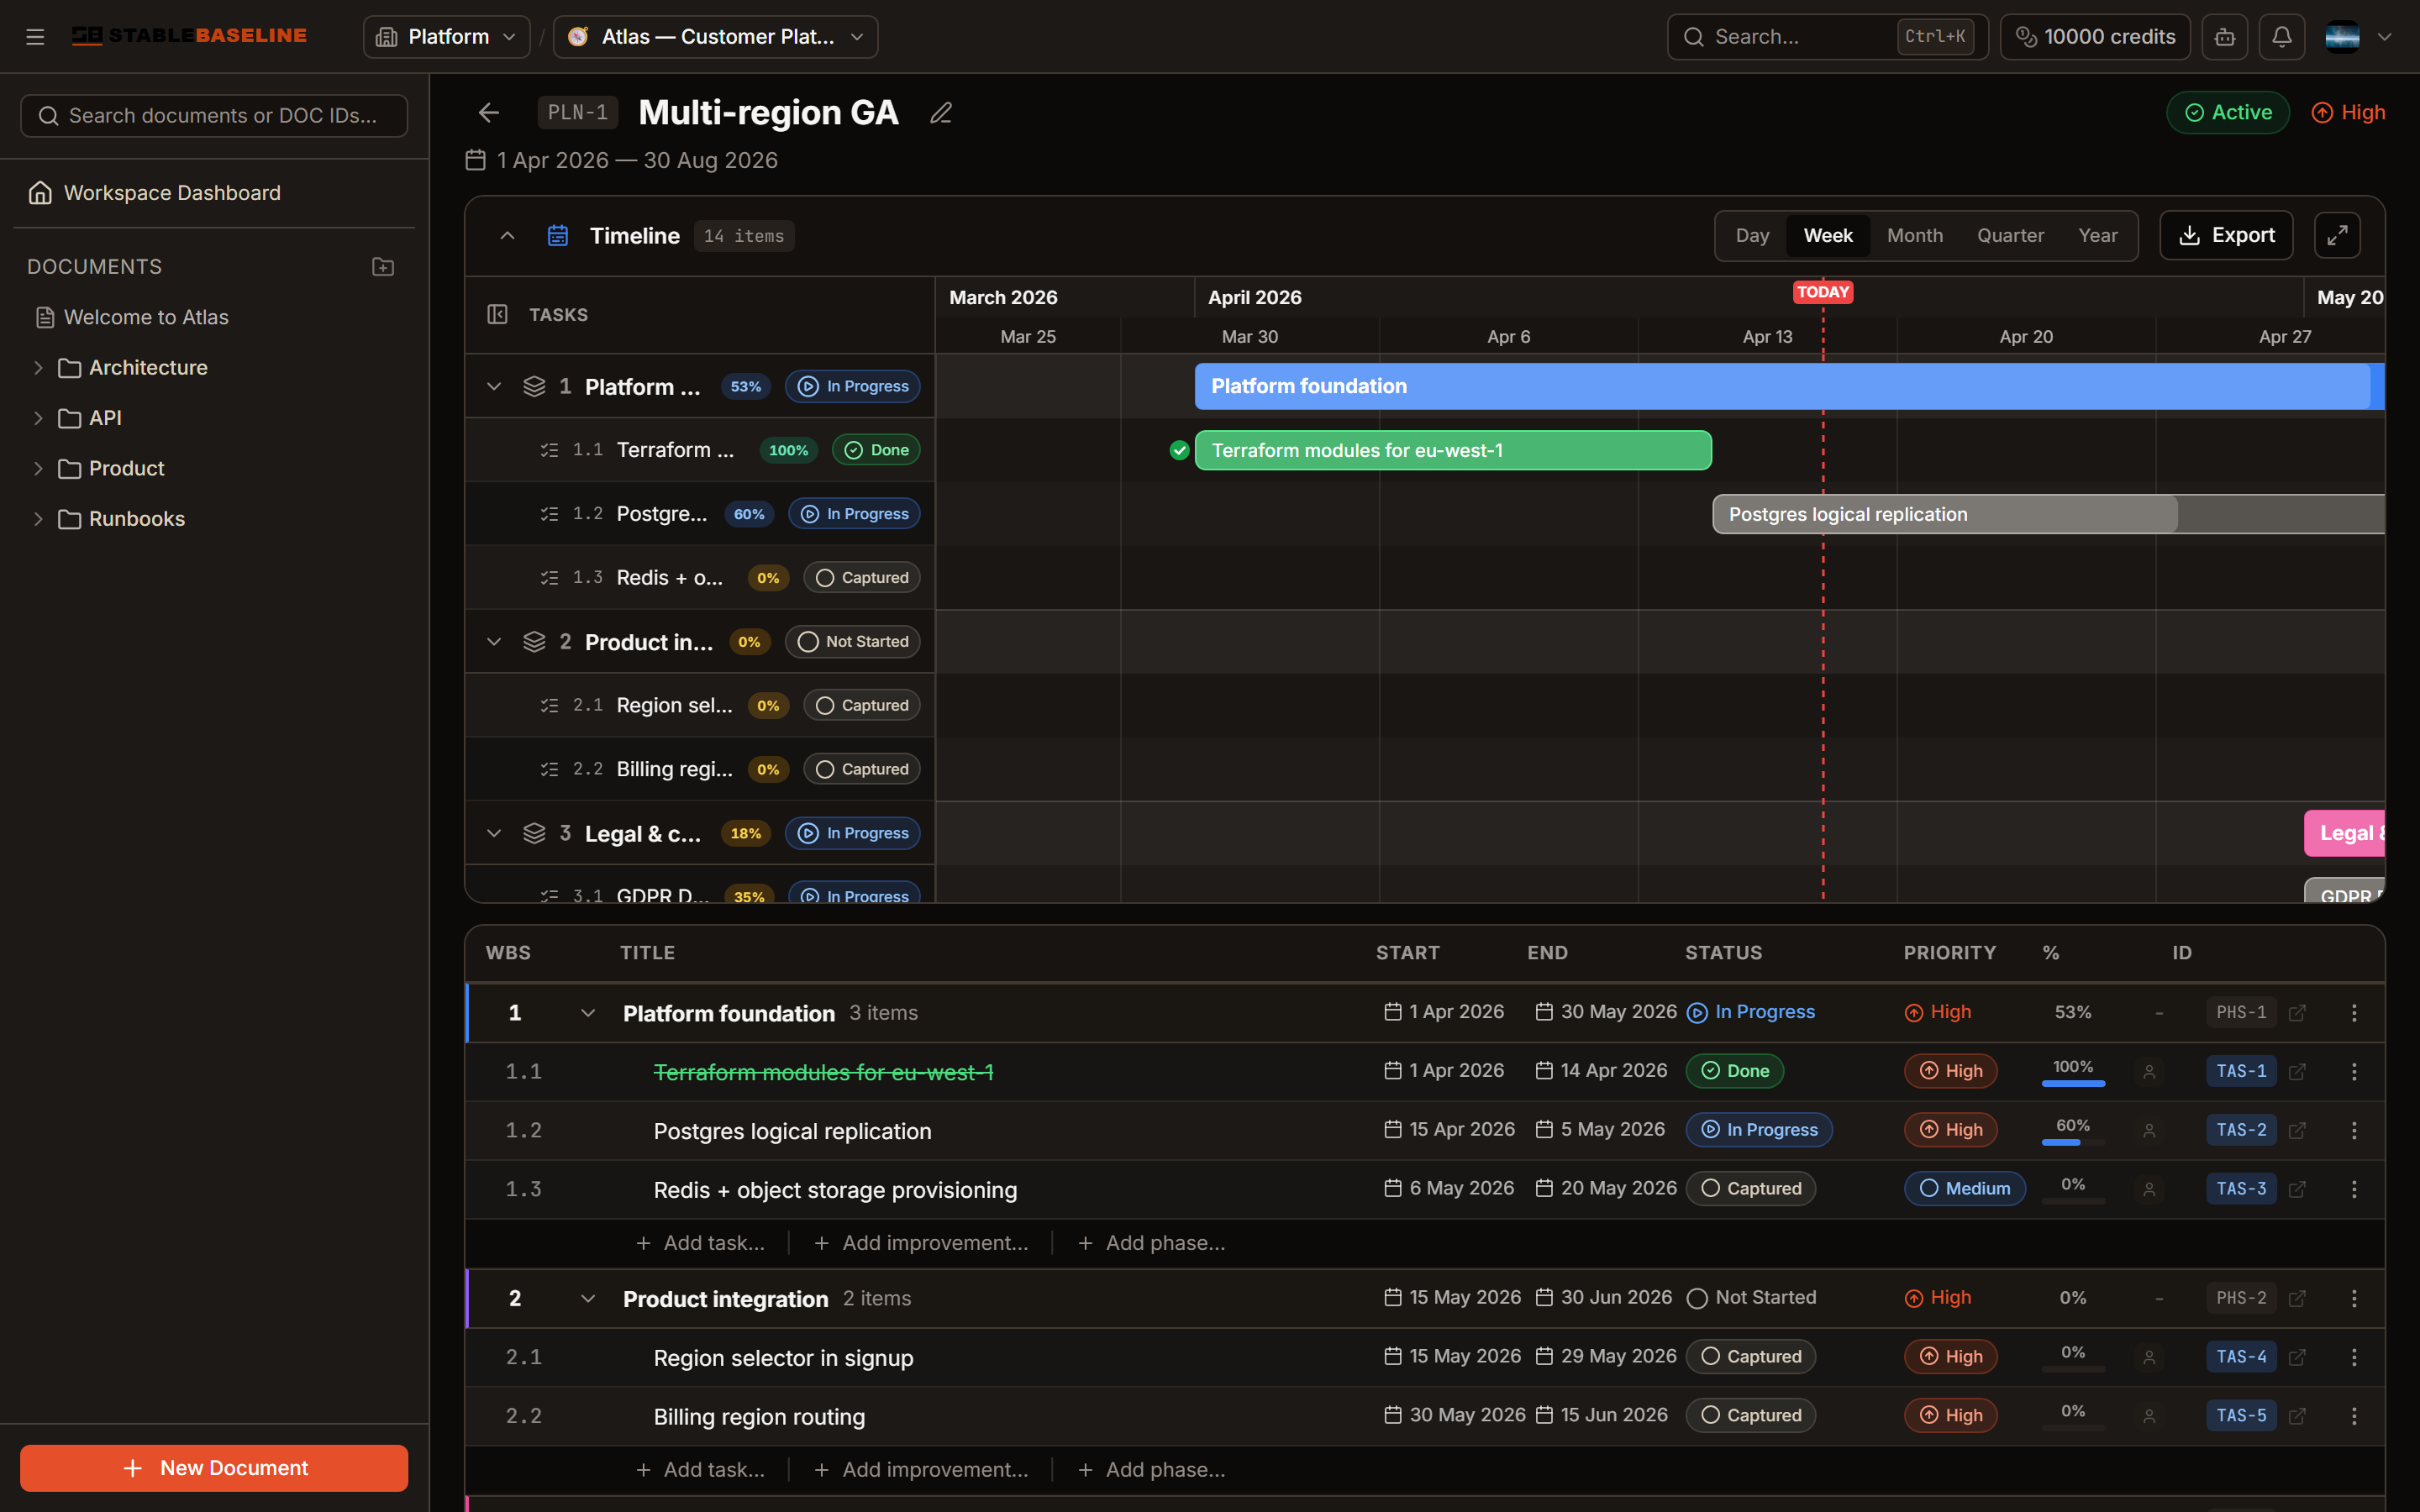Open PHS-2 external link icon

pos(2297,1298)
